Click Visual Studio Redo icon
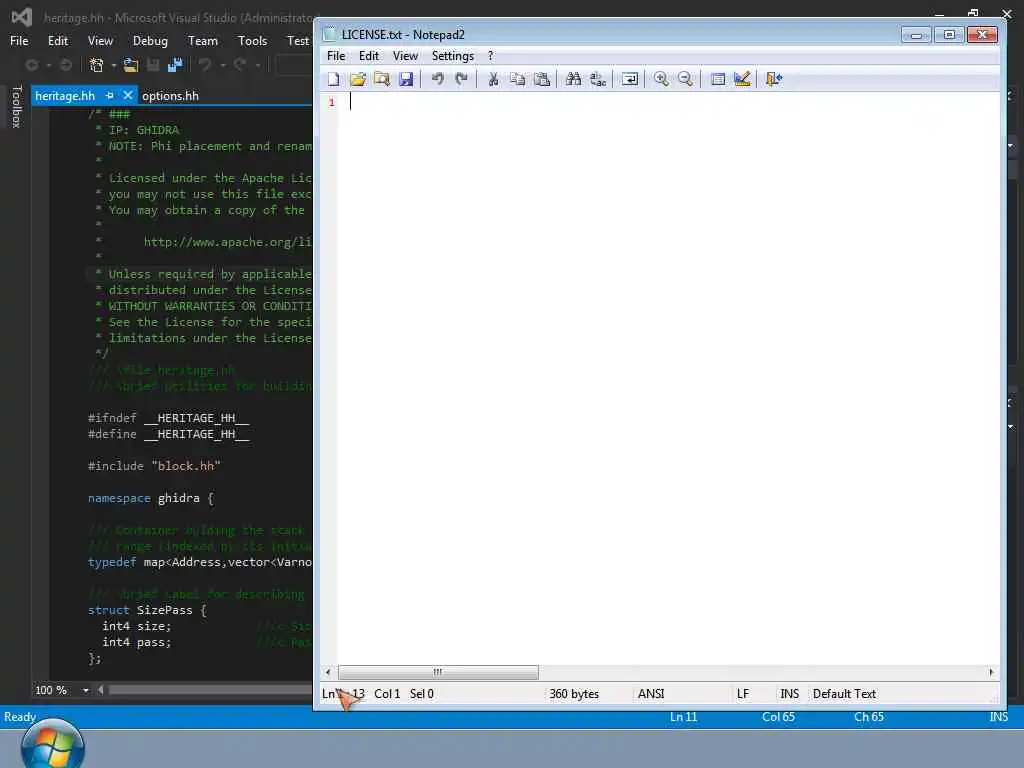This screenshot has height=768, width=1024. (x=240, y=65)
